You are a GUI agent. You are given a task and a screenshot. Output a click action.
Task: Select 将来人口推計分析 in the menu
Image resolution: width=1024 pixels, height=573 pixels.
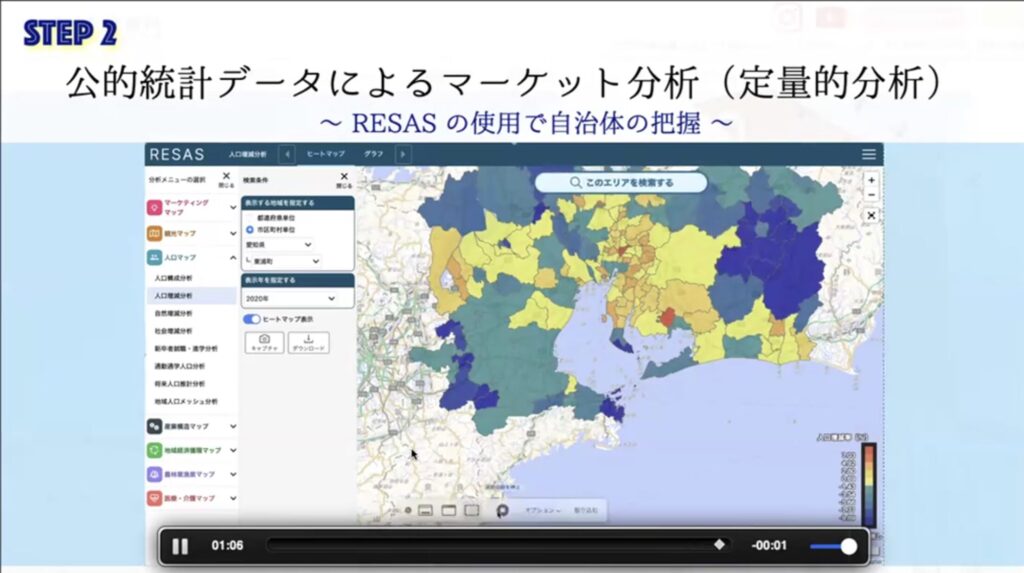(x=180, y=384)
